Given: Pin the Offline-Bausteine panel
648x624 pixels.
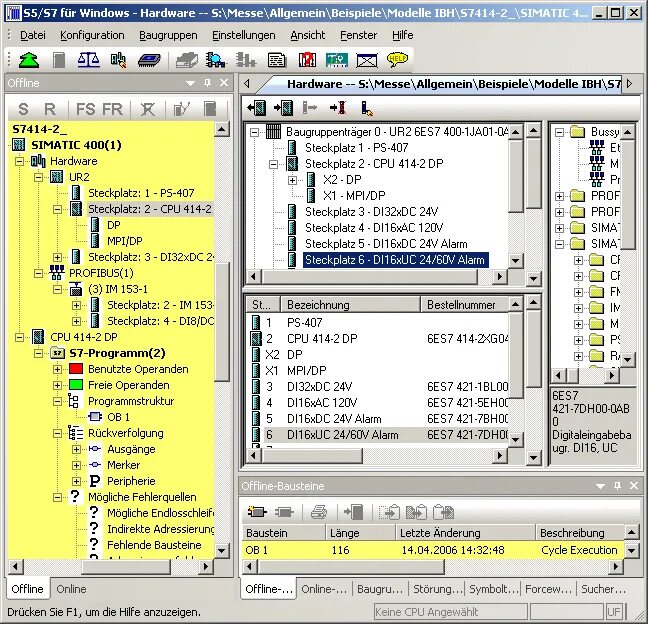Looking at the screenshot, I should (x=617, y=486).
